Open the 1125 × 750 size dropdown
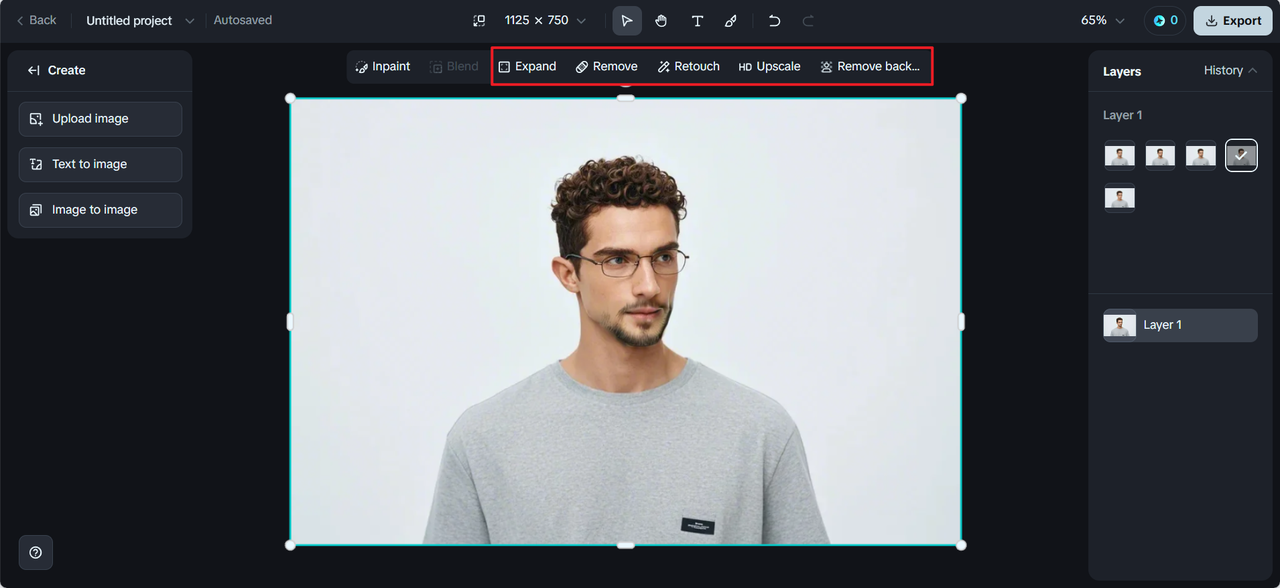1280x588 pixels. pyautogui.click(x=545, y=20)
